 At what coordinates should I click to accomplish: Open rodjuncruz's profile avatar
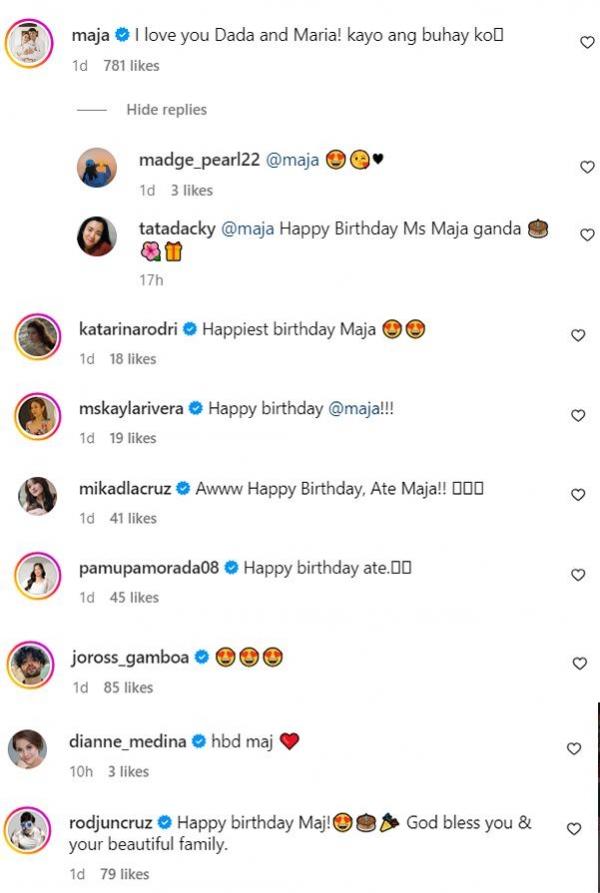(x=30, y=830)
